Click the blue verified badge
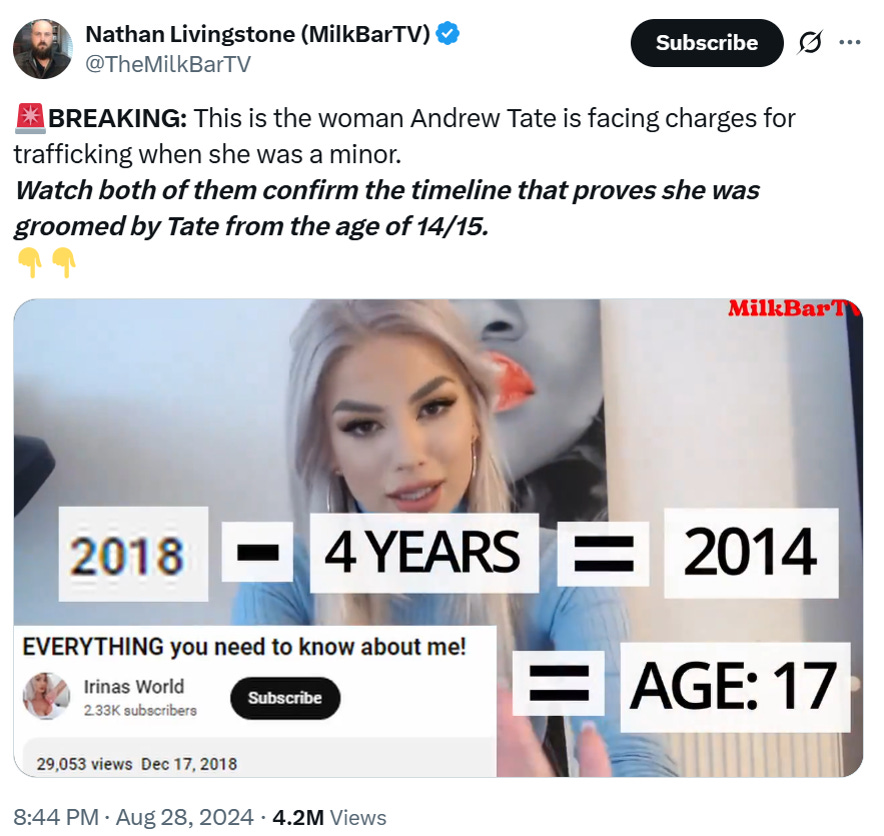Image resolution: width=884 pixels, height=836 pixels. (x=448, y=34)
